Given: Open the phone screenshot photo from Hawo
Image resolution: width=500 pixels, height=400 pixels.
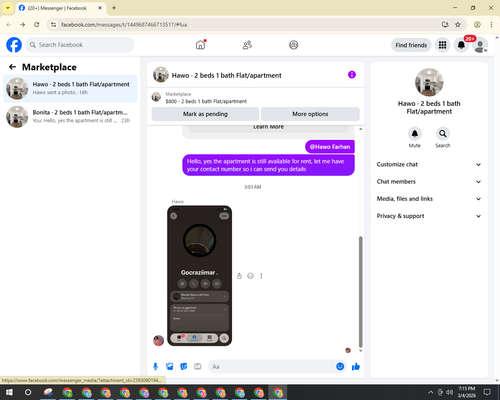Looking at the screenshot, I should click(x=199, y=276).
